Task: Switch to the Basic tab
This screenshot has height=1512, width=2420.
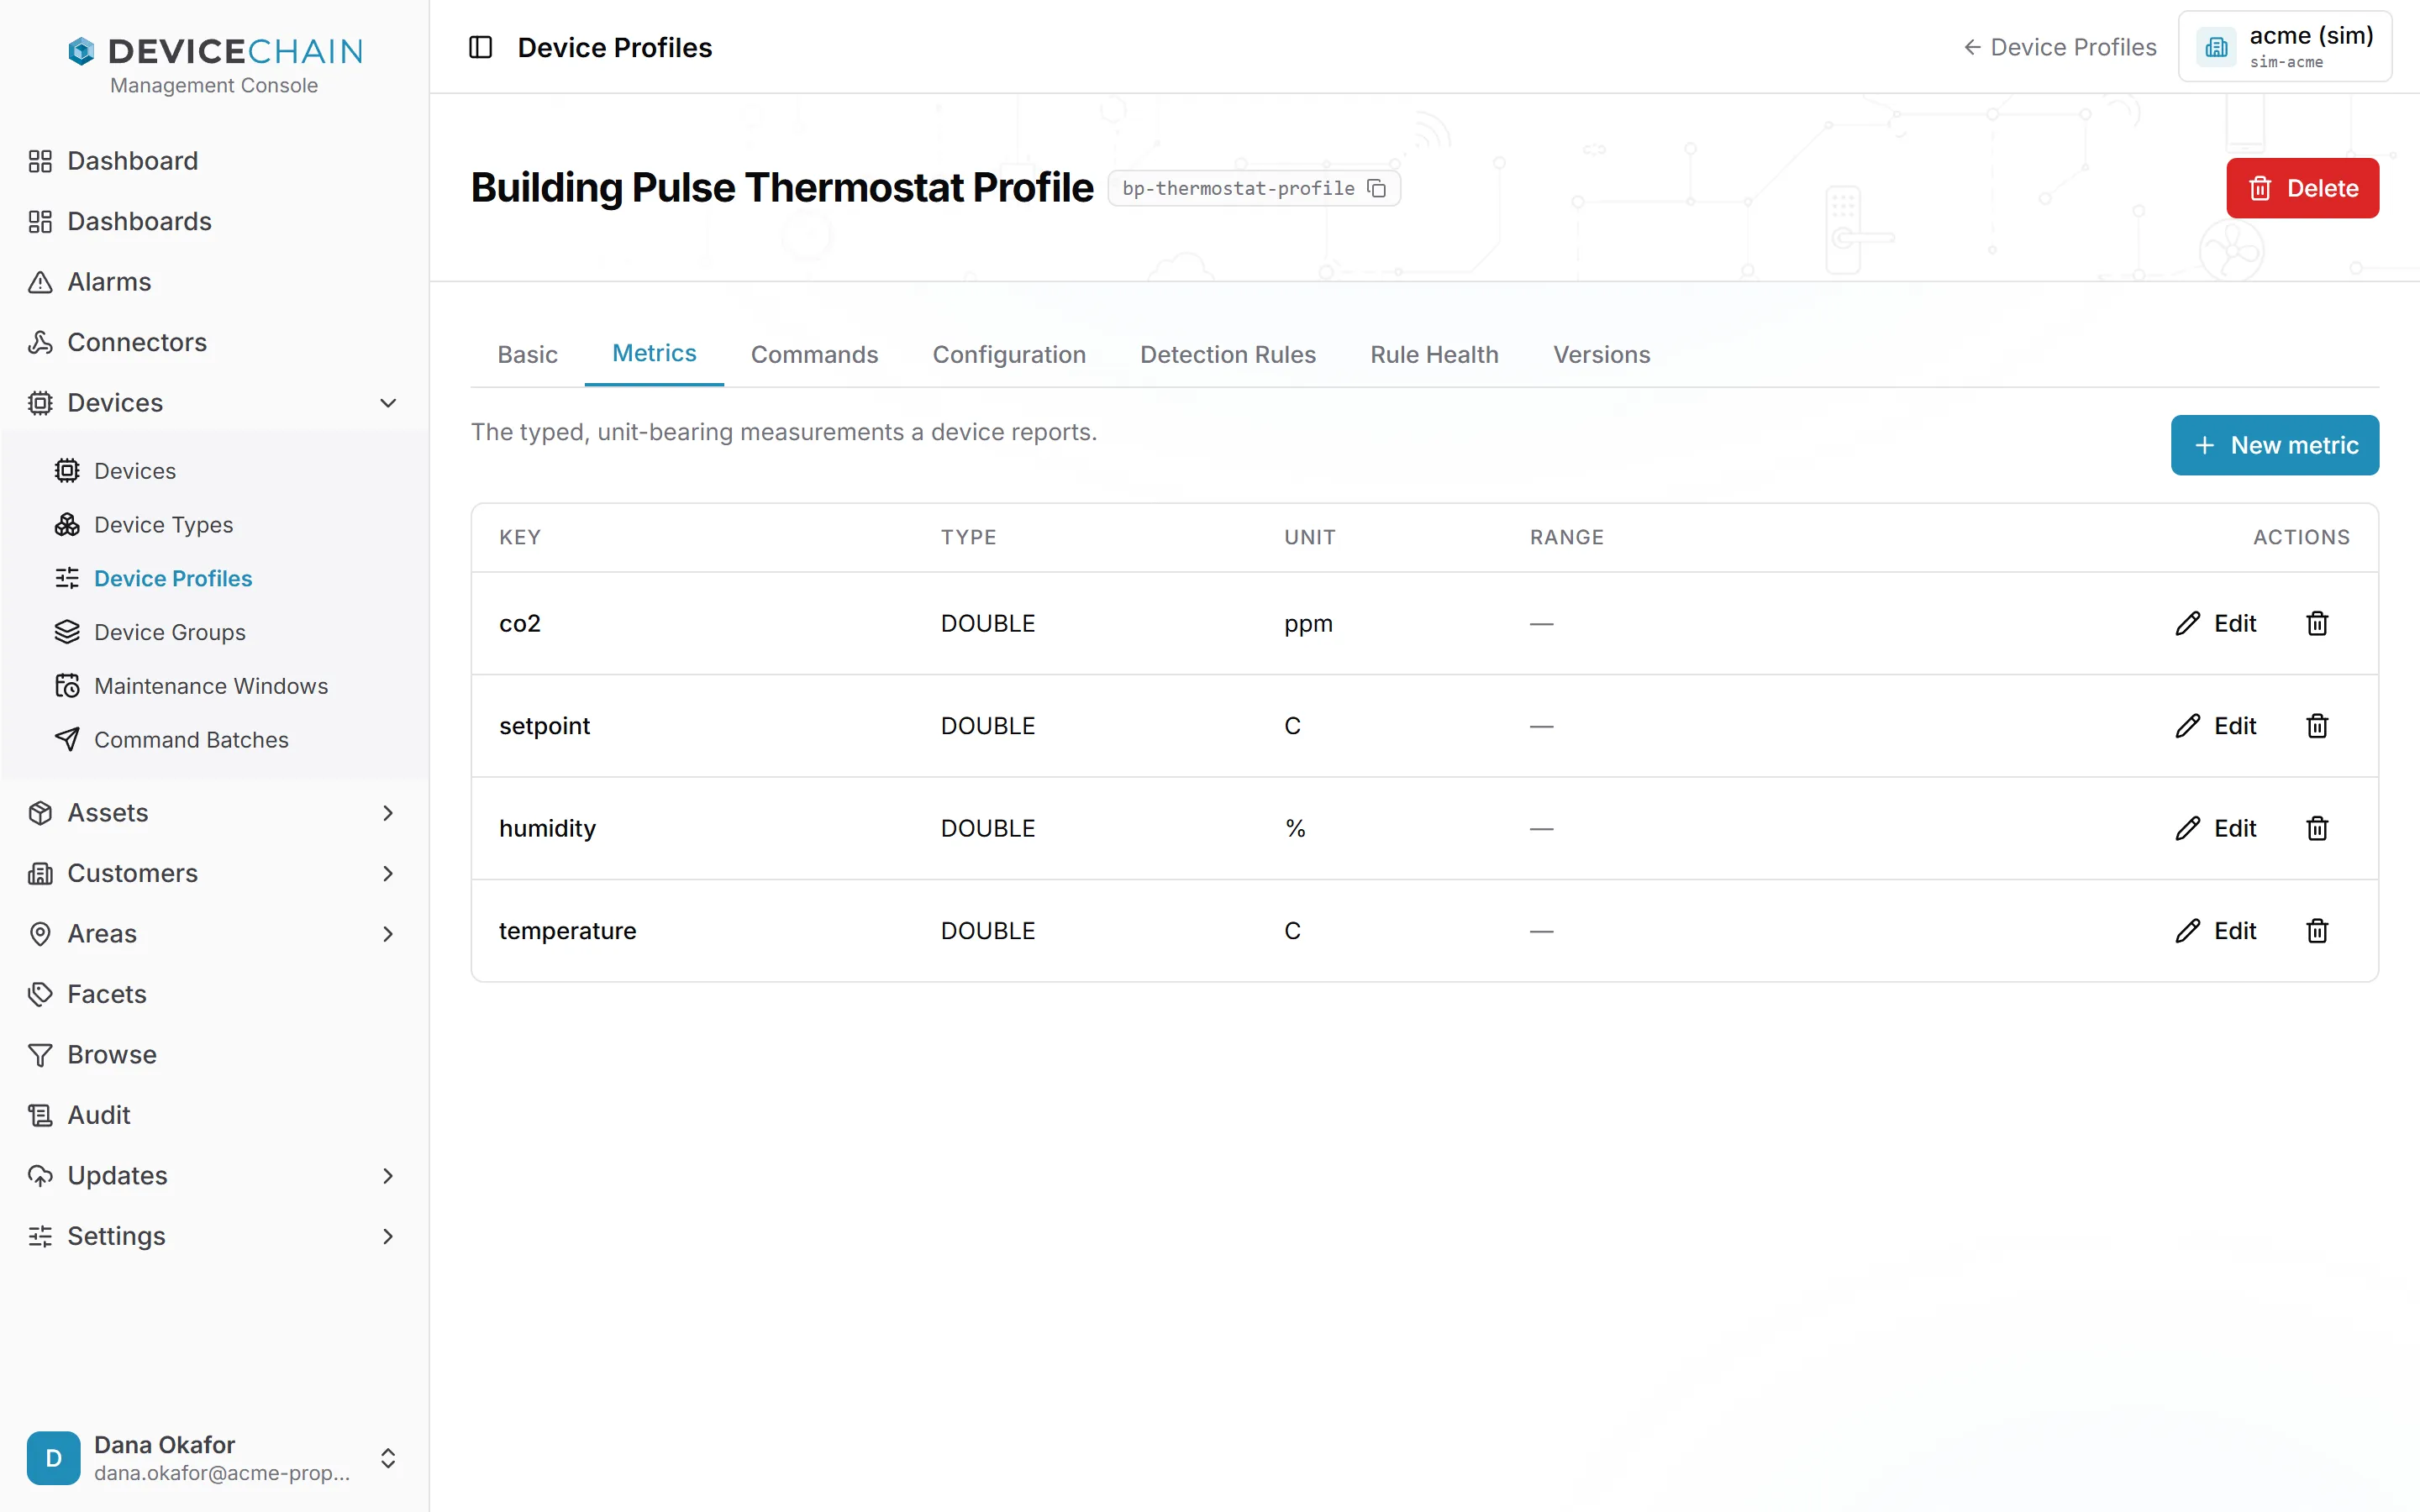Action: [x=527, y=354]
